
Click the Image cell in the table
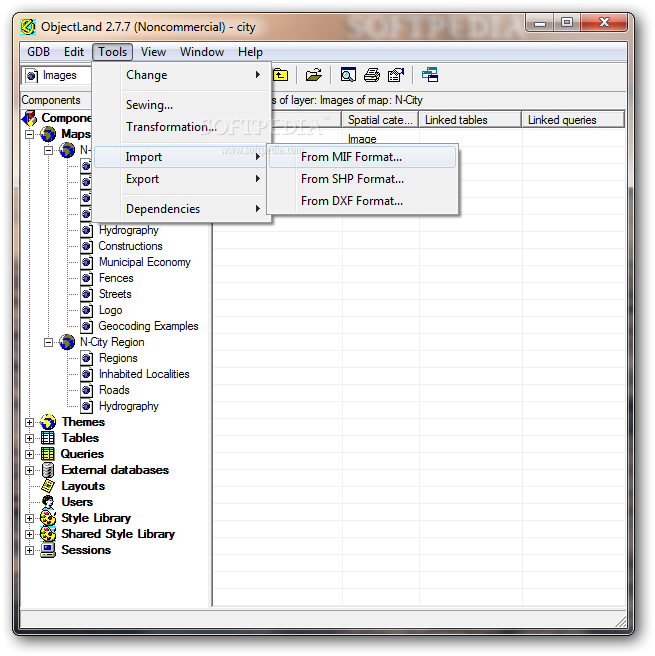click(x=362, y=138)
